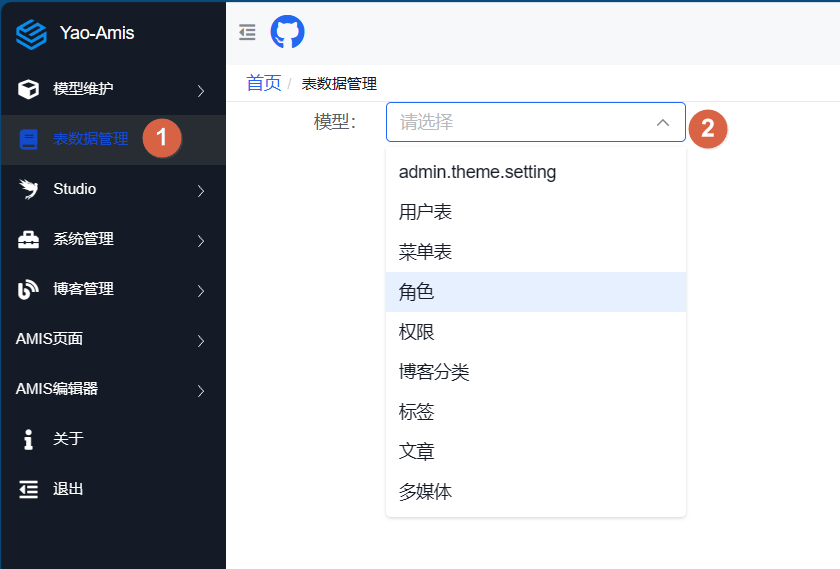Expand the 模型维护 submenu chevron
The image size is (840, 569).
point(200,91)
